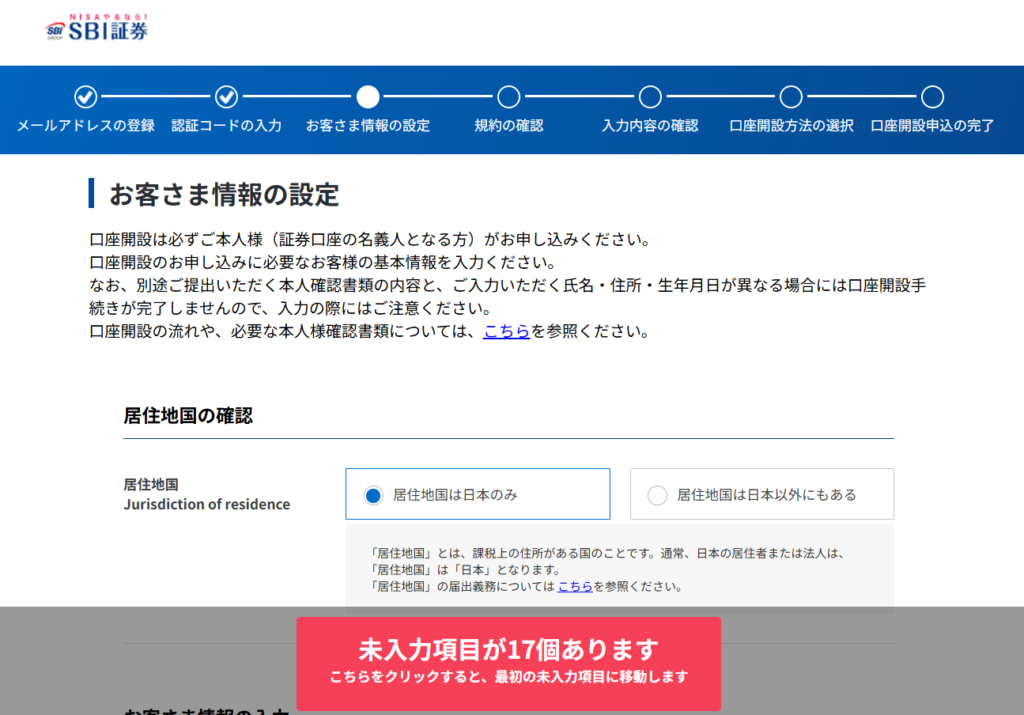Click the 規約の確認 step label
Screen dimensions: 1024x715
click(x=509, y=126)
